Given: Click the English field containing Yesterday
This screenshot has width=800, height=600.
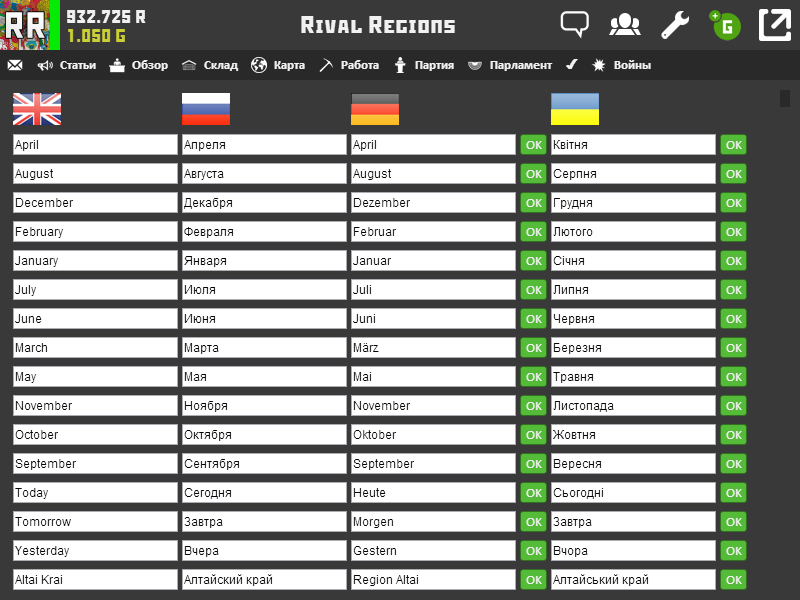Looking at the screenshot, I should coord(95,551).
